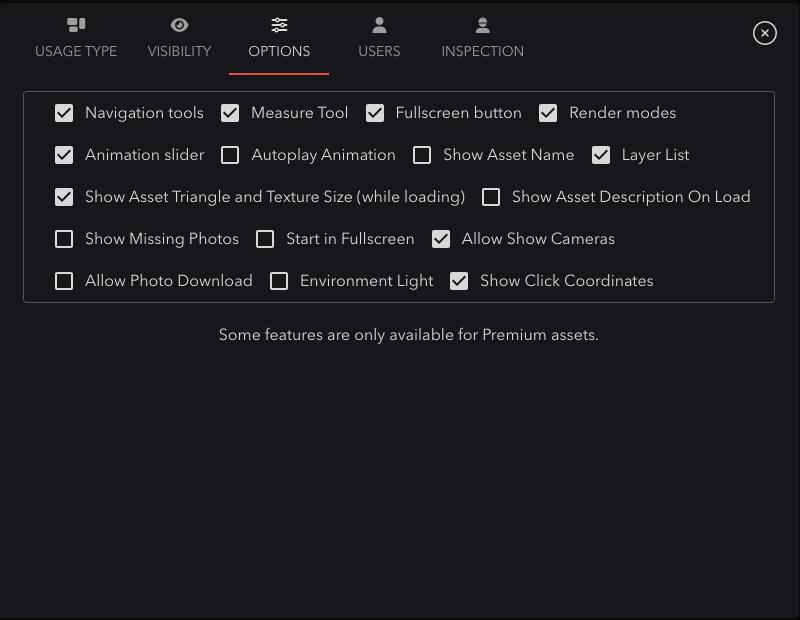Viewport: 800px width, 620px height.
Task: Check the Show Asset Name box
Action: pos(422,155)
